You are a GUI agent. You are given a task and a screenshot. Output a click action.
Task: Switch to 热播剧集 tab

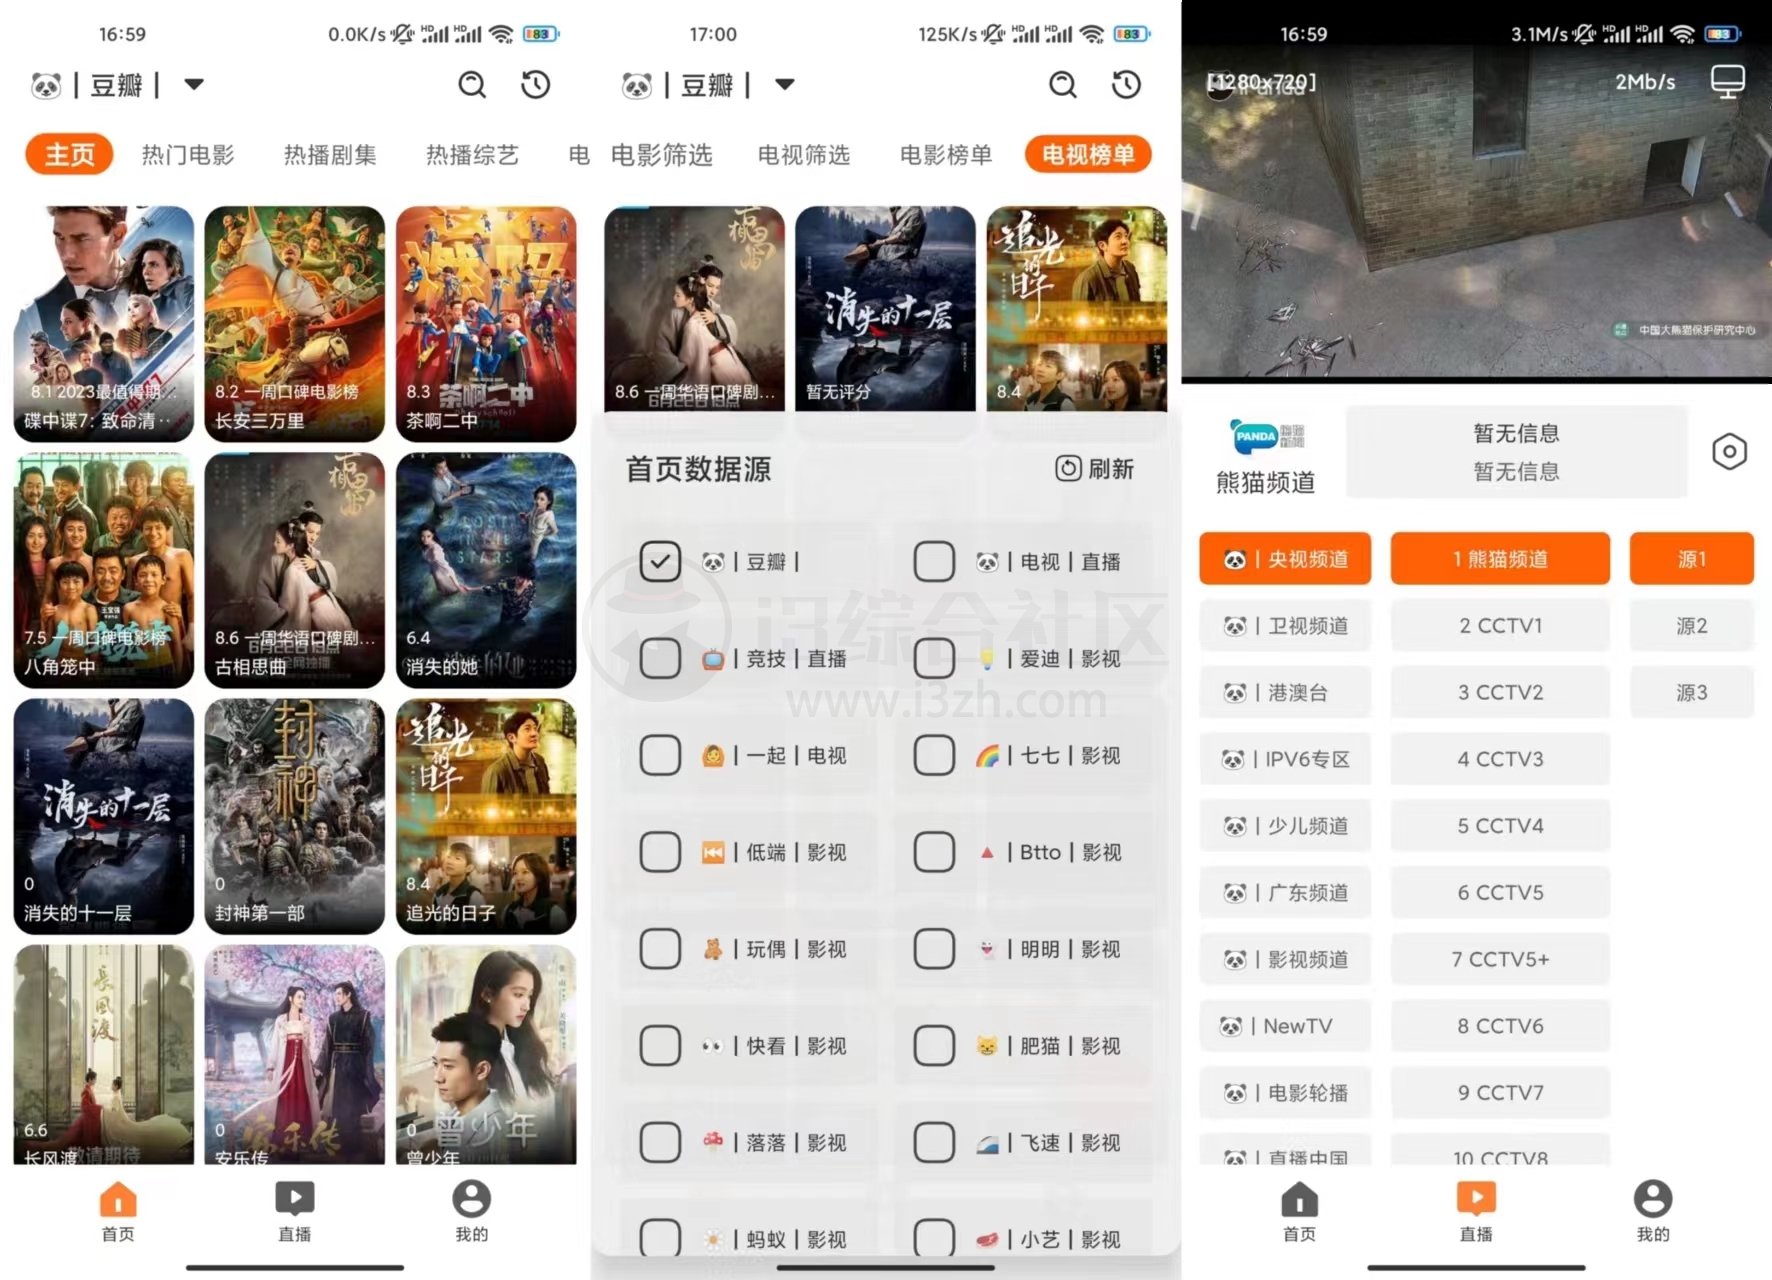pyautogui.click(x=330, y=155)
